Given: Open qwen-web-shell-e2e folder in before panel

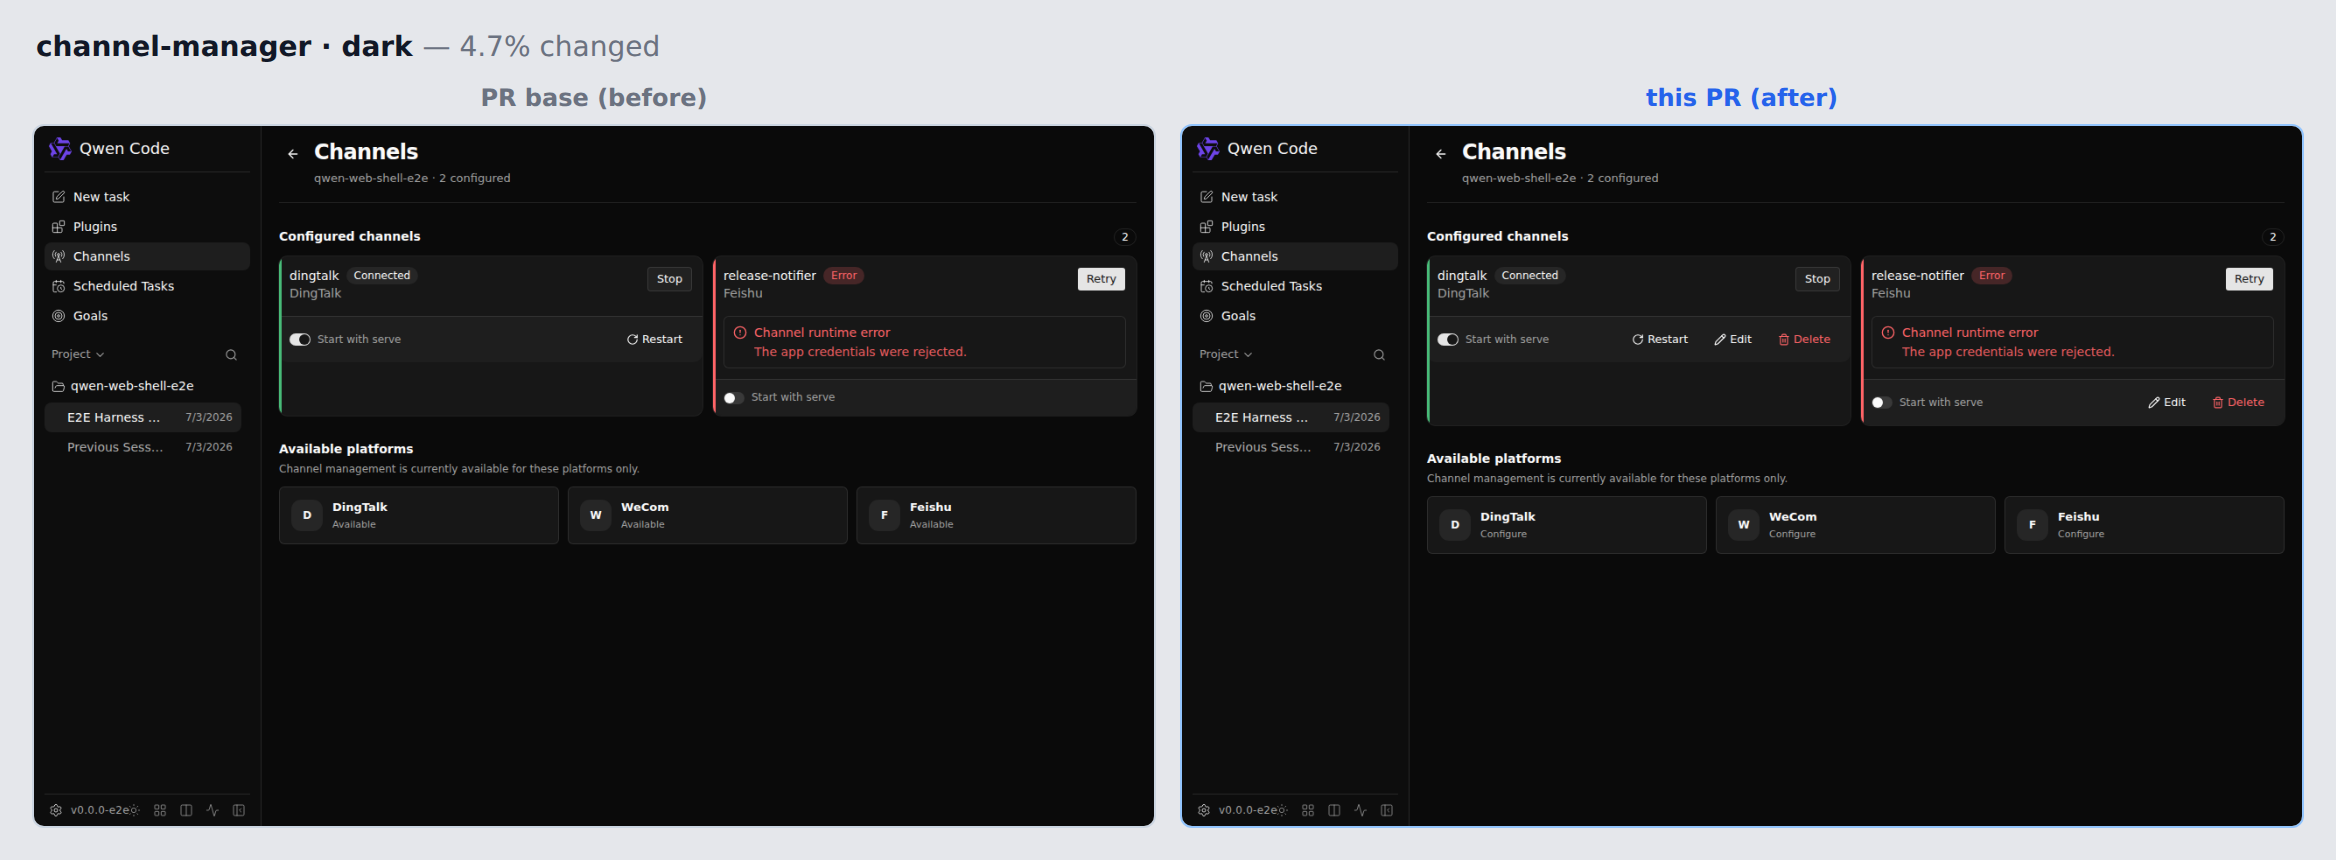Looking at the screenshot, I should [123, 386].
